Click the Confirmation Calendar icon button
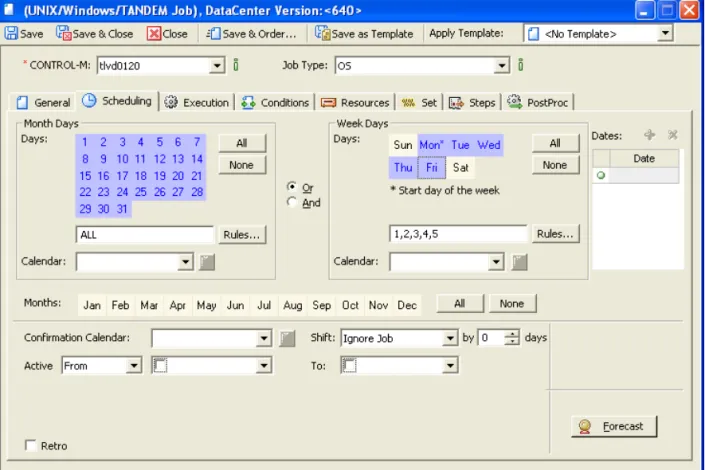This screenshot has width=705, height=470. point(287,338)
